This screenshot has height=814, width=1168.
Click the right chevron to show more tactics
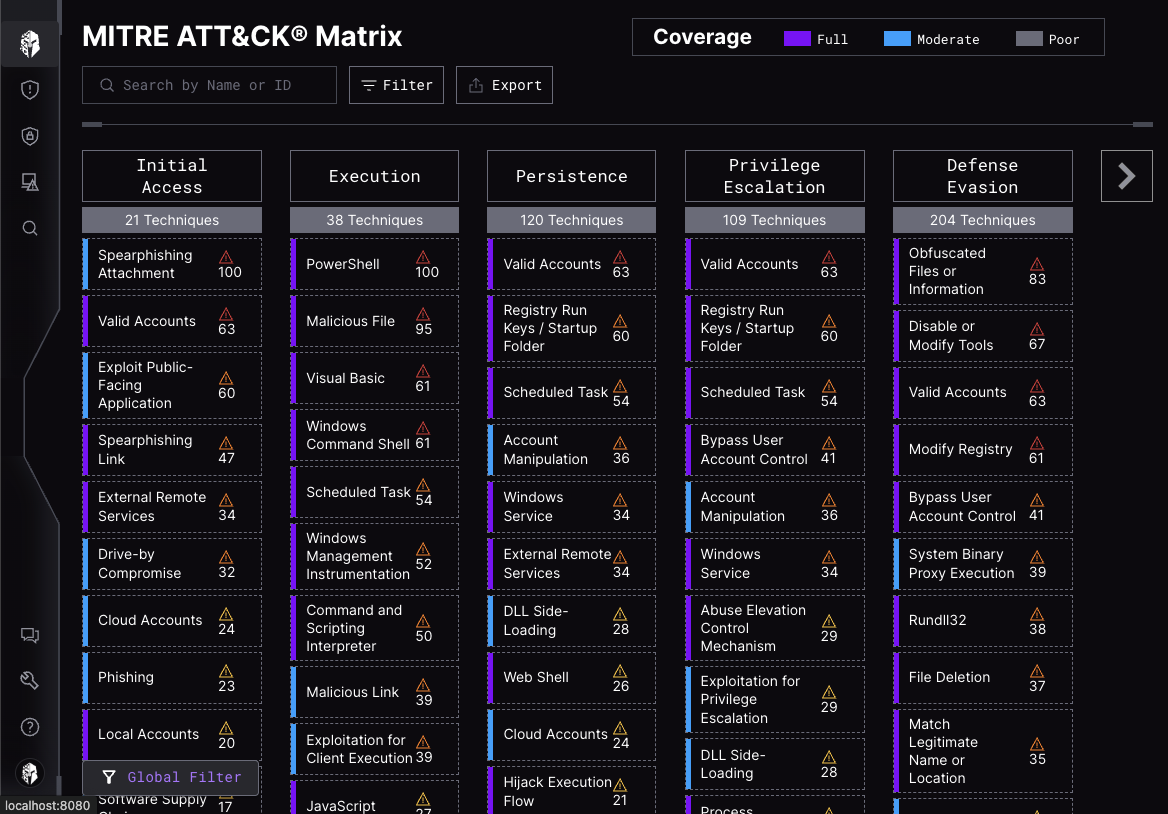coord(1126,176)
